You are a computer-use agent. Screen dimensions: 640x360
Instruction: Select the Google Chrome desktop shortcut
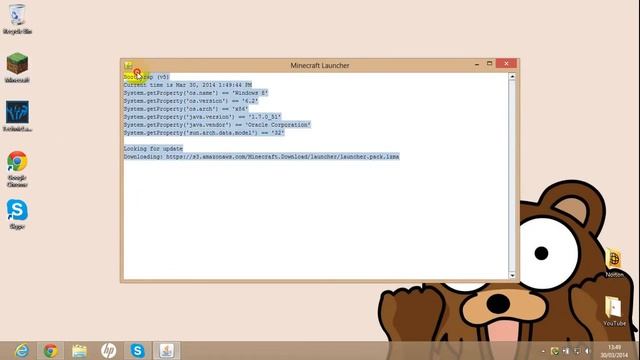point(17,169)
